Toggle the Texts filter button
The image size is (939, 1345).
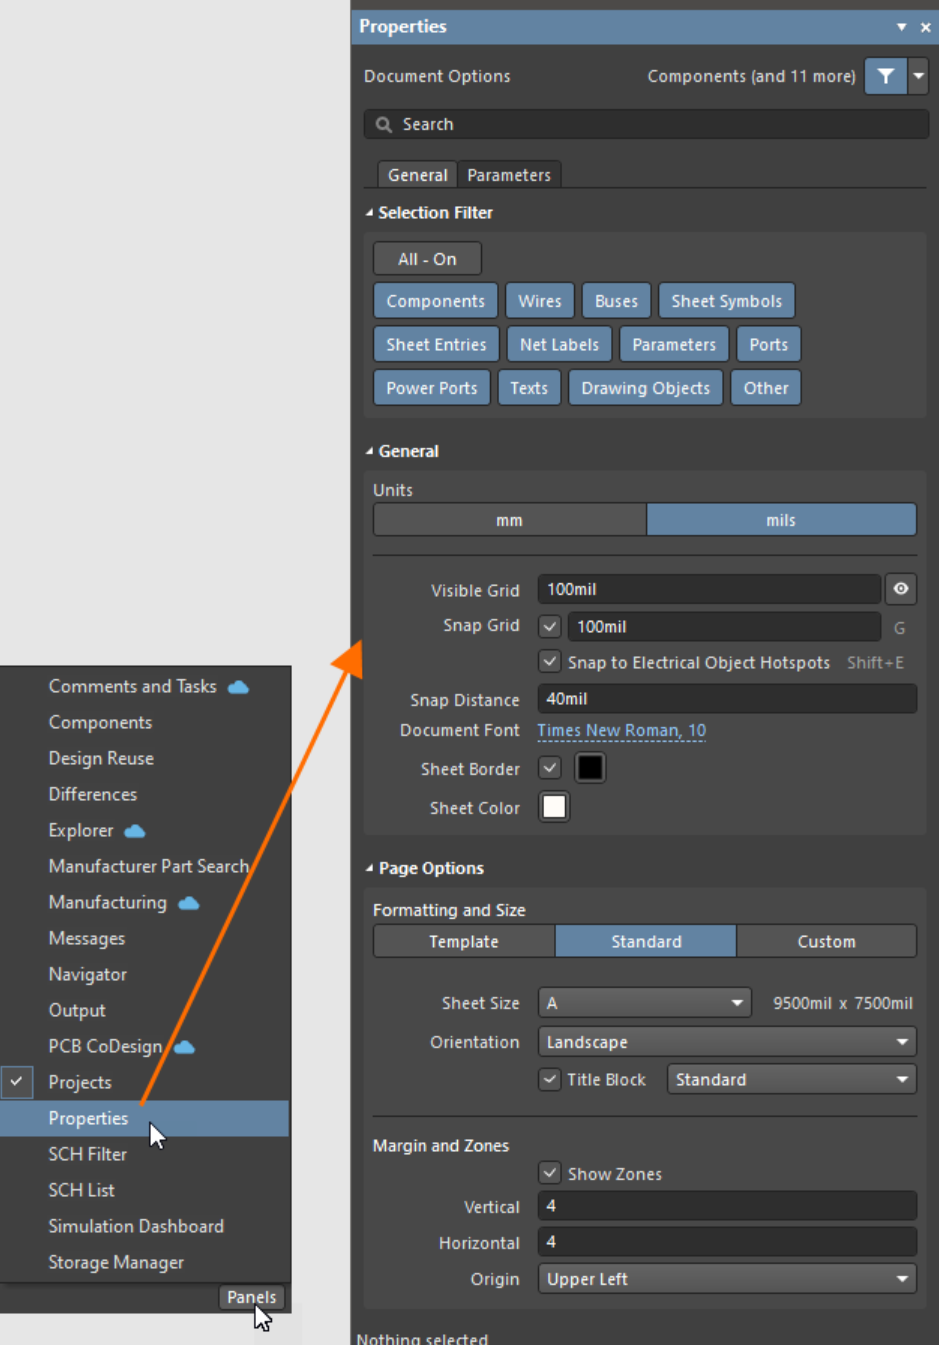pos(529,388)
